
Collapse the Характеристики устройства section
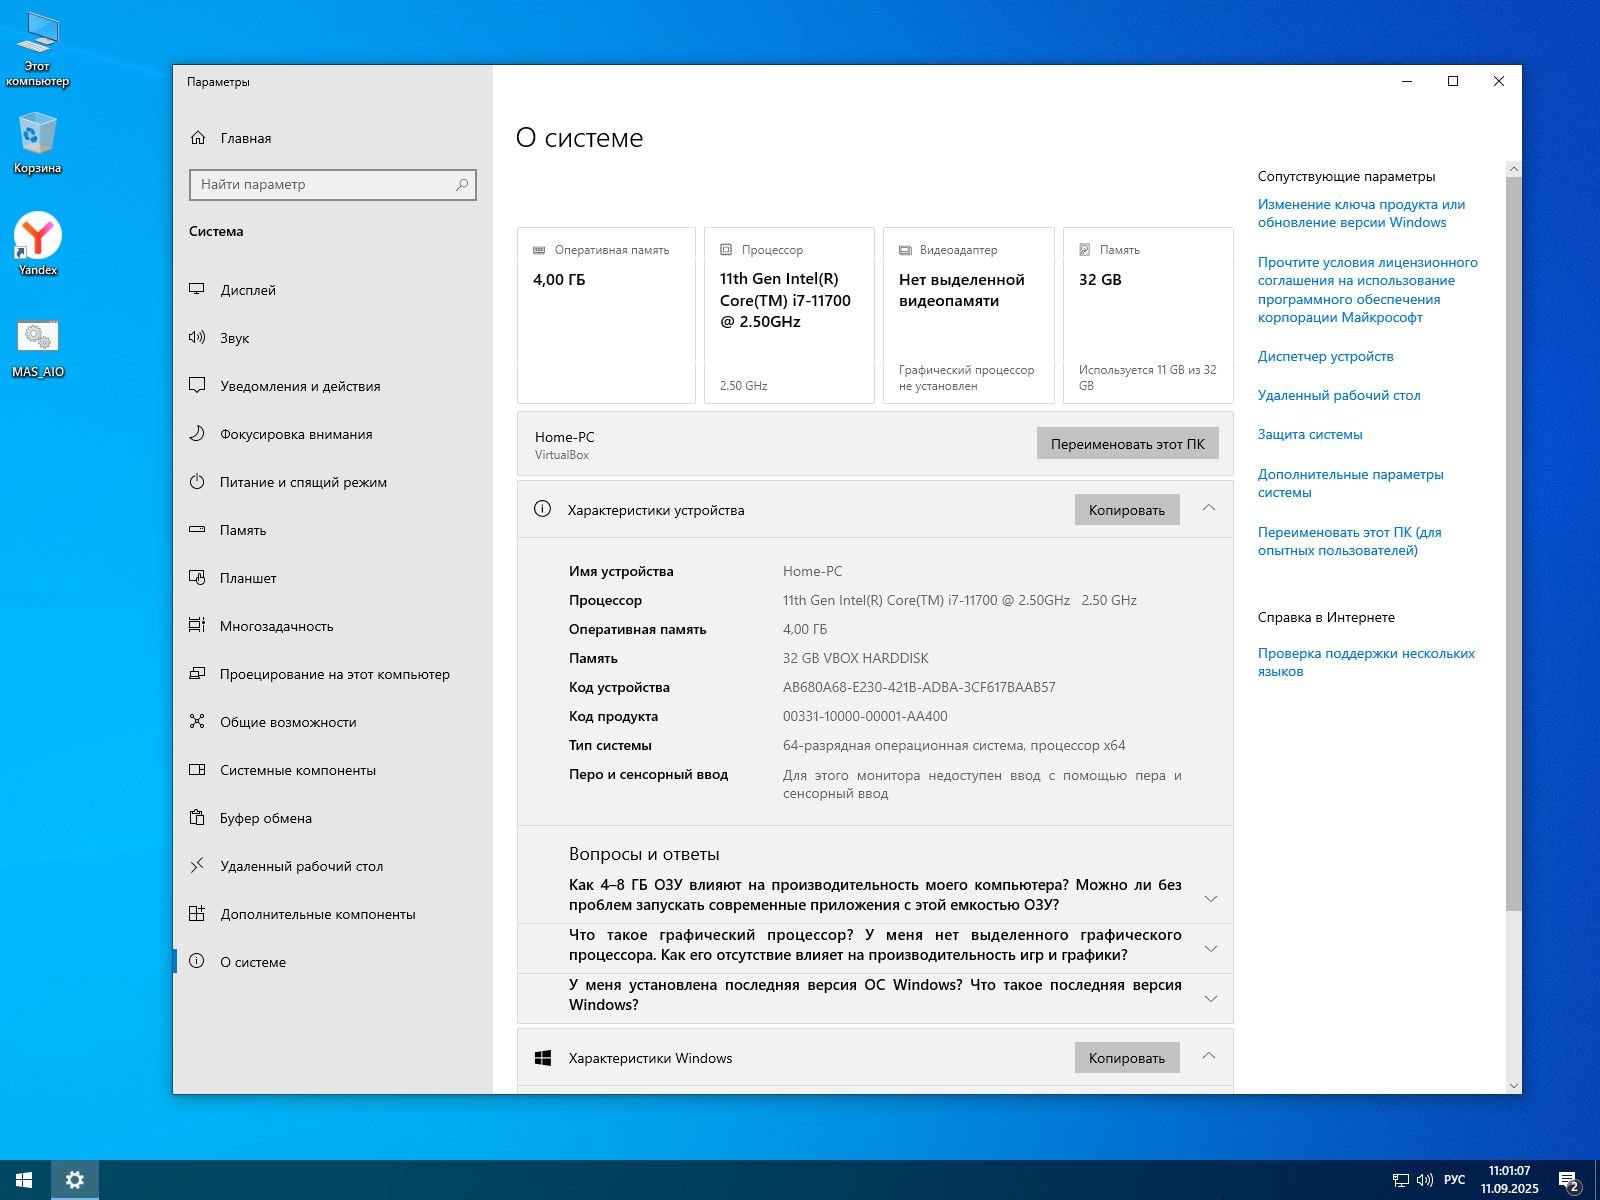coord(1208,509)
